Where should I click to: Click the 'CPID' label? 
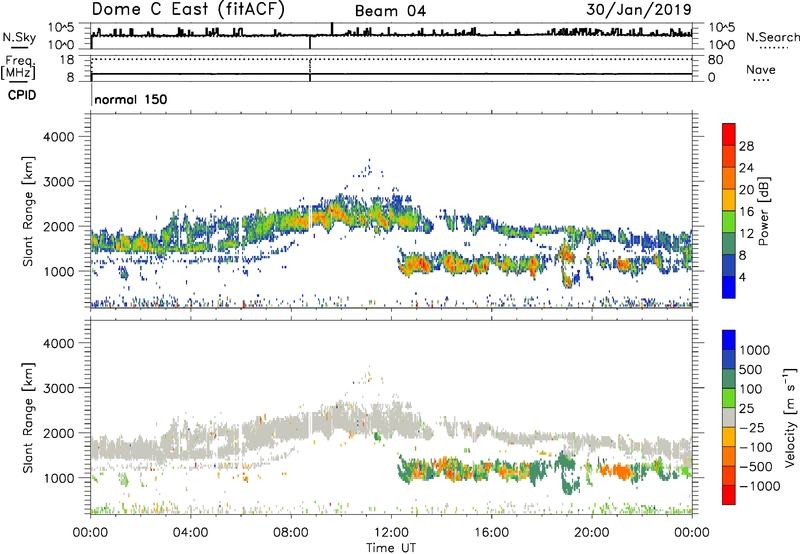point(22,95)
